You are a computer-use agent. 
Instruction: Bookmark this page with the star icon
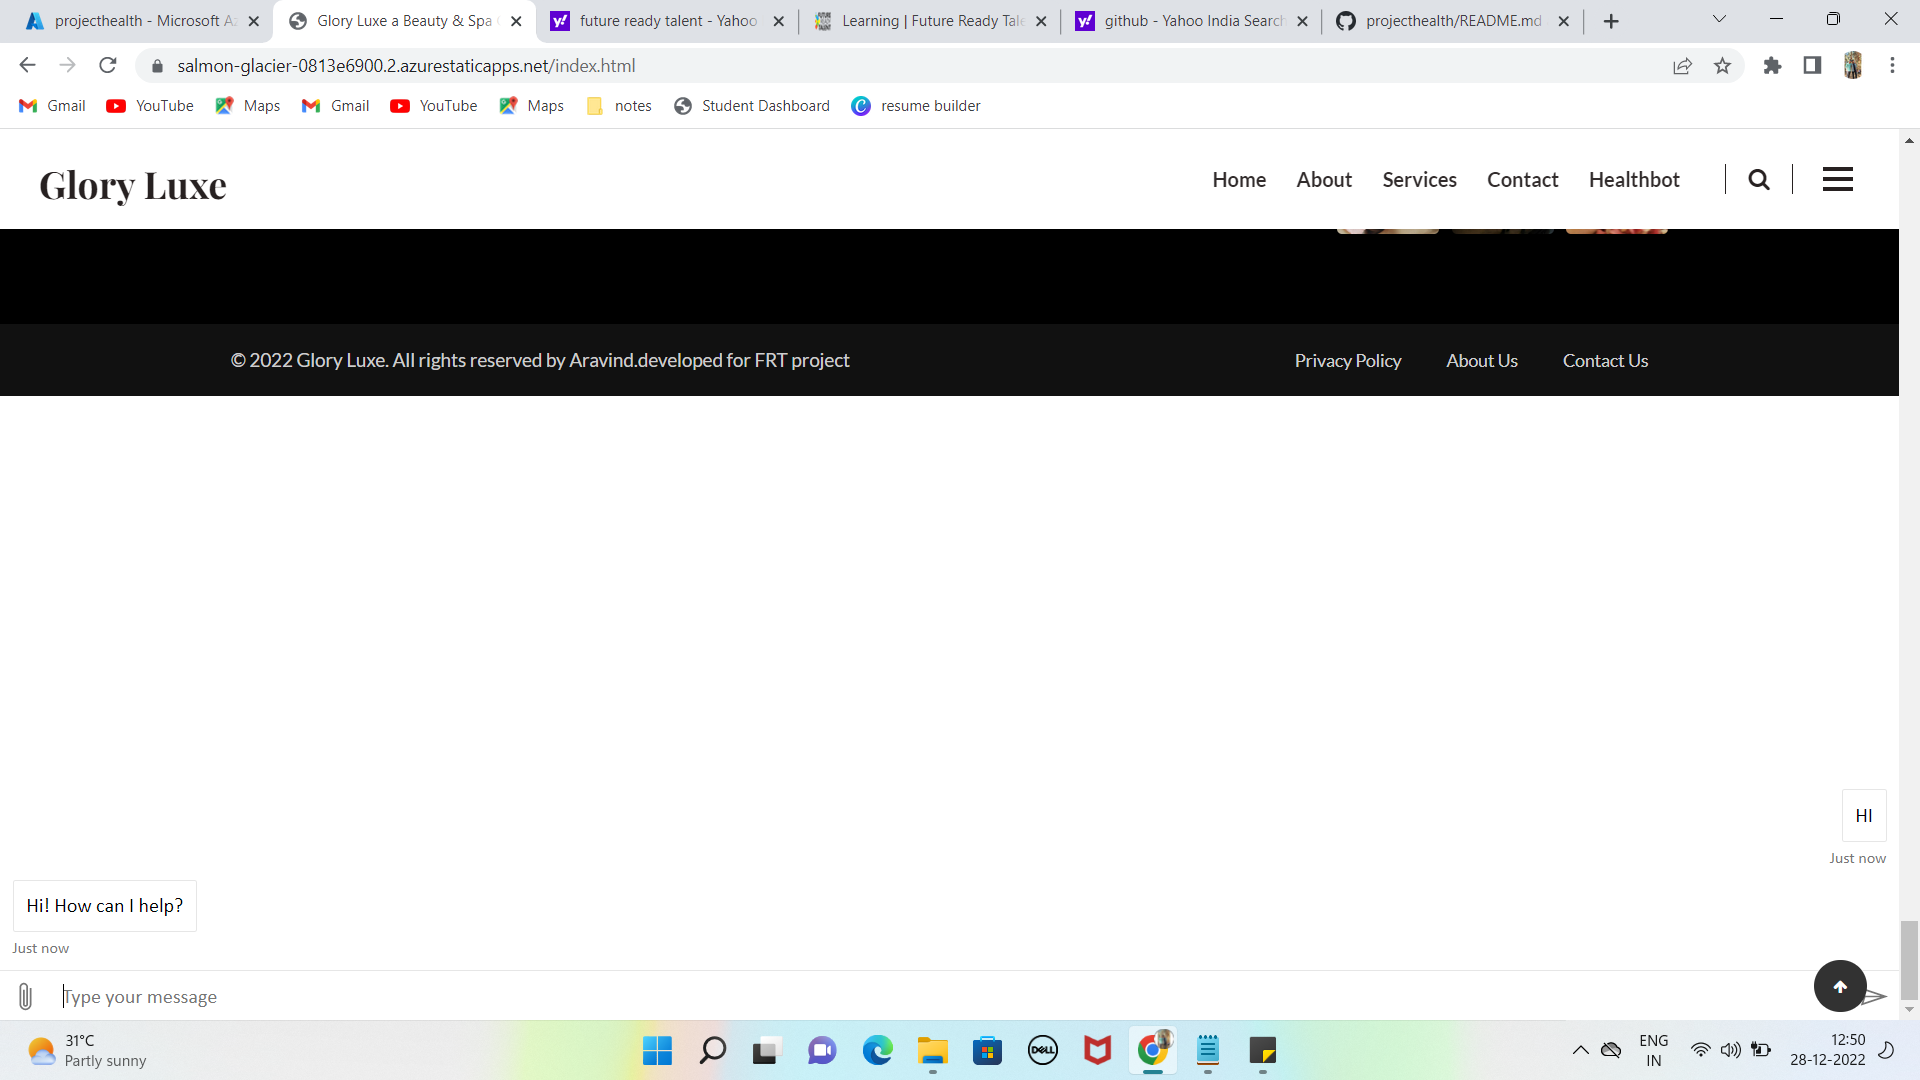[1722, 66]
